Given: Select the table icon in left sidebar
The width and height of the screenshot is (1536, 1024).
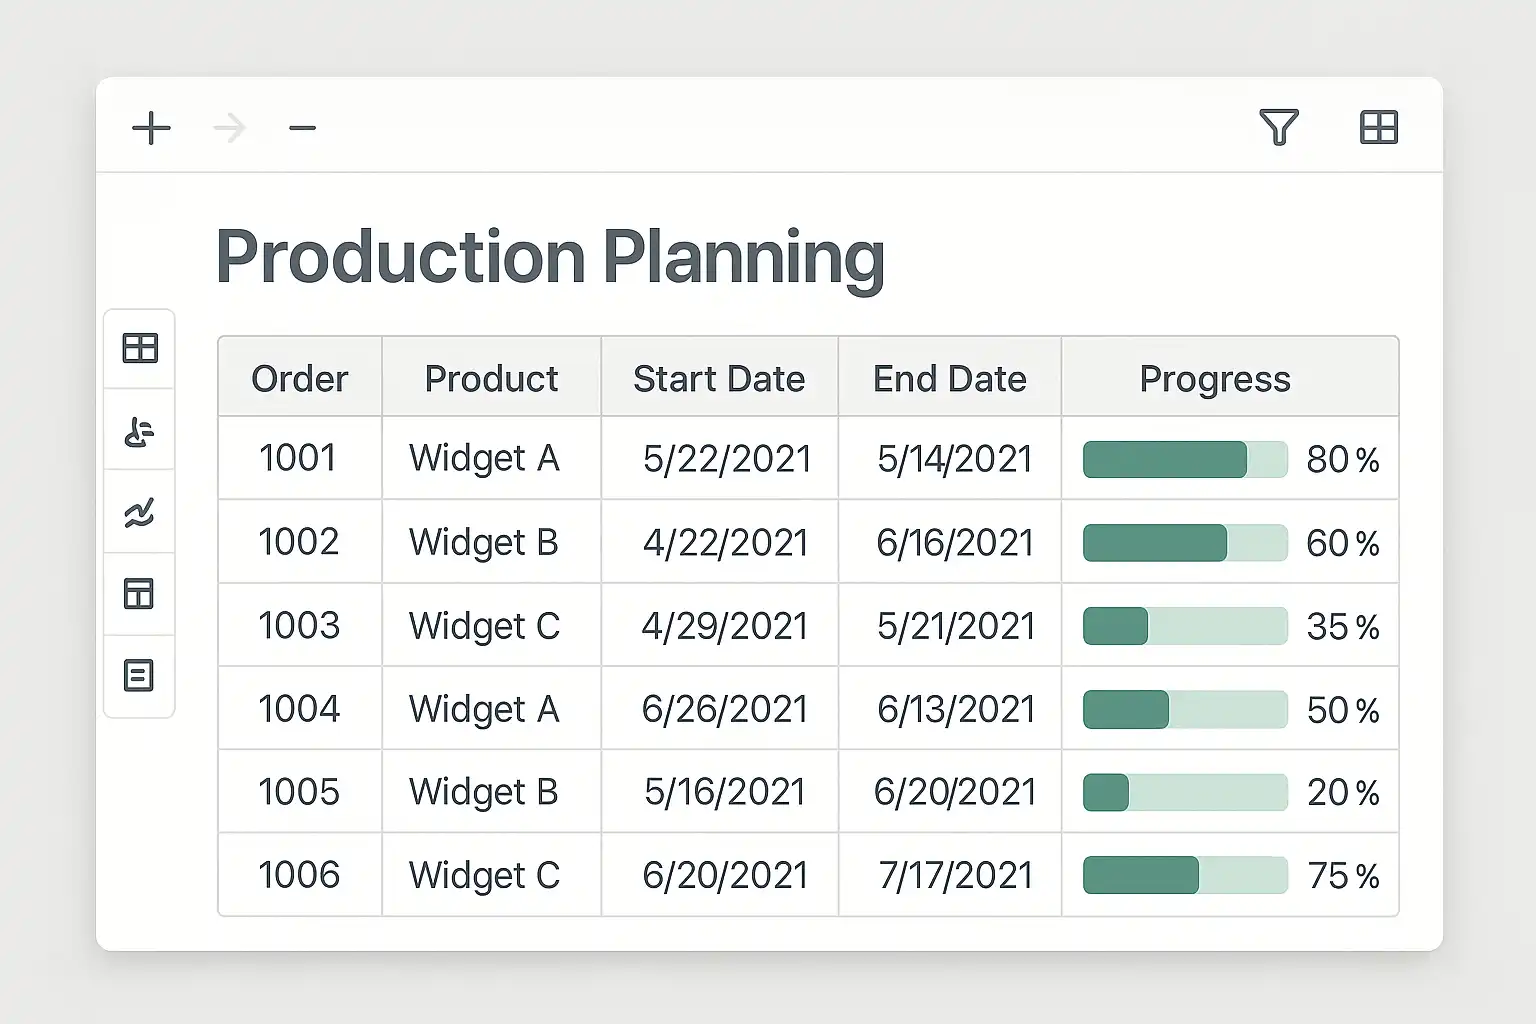Looking at the screenshot, I should coord(140,348).
